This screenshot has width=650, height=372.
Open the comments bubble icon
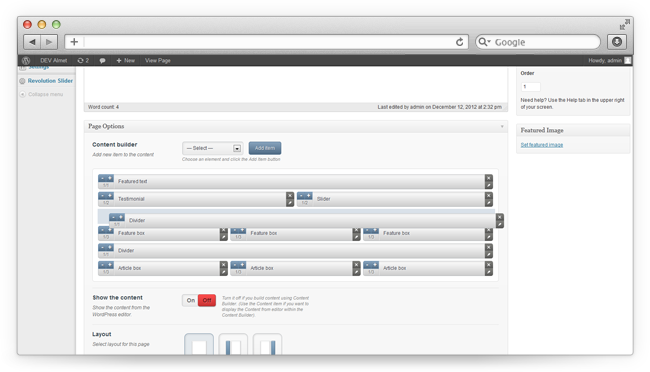point(102,61)
